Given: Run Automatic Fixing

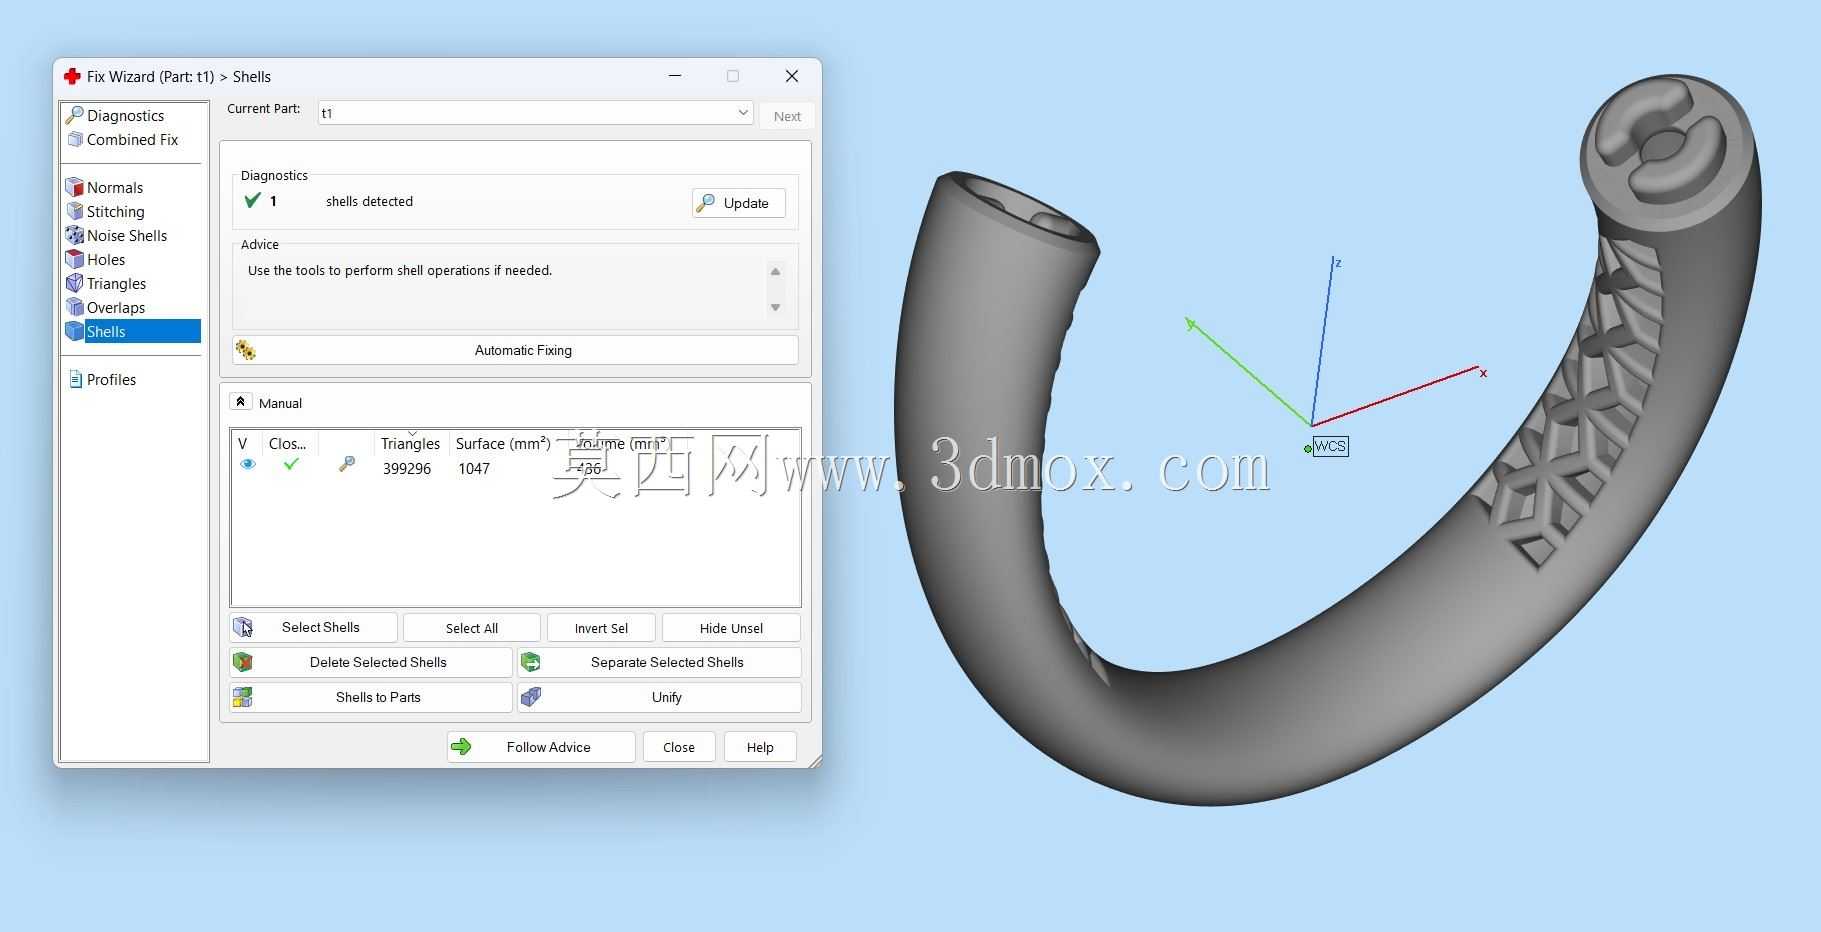Looking at the screenshot, I should pyautogui.click(x=515, y=350).
